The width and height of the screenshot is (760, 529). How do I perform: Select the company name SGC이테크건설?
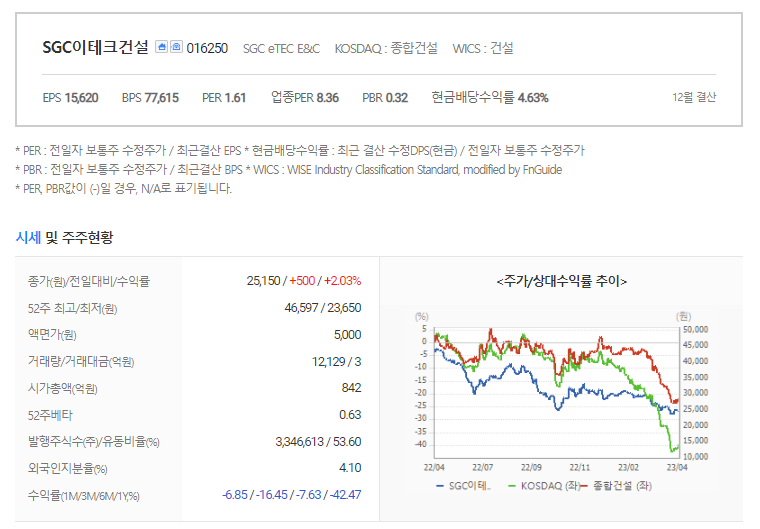tap(95, 48)
